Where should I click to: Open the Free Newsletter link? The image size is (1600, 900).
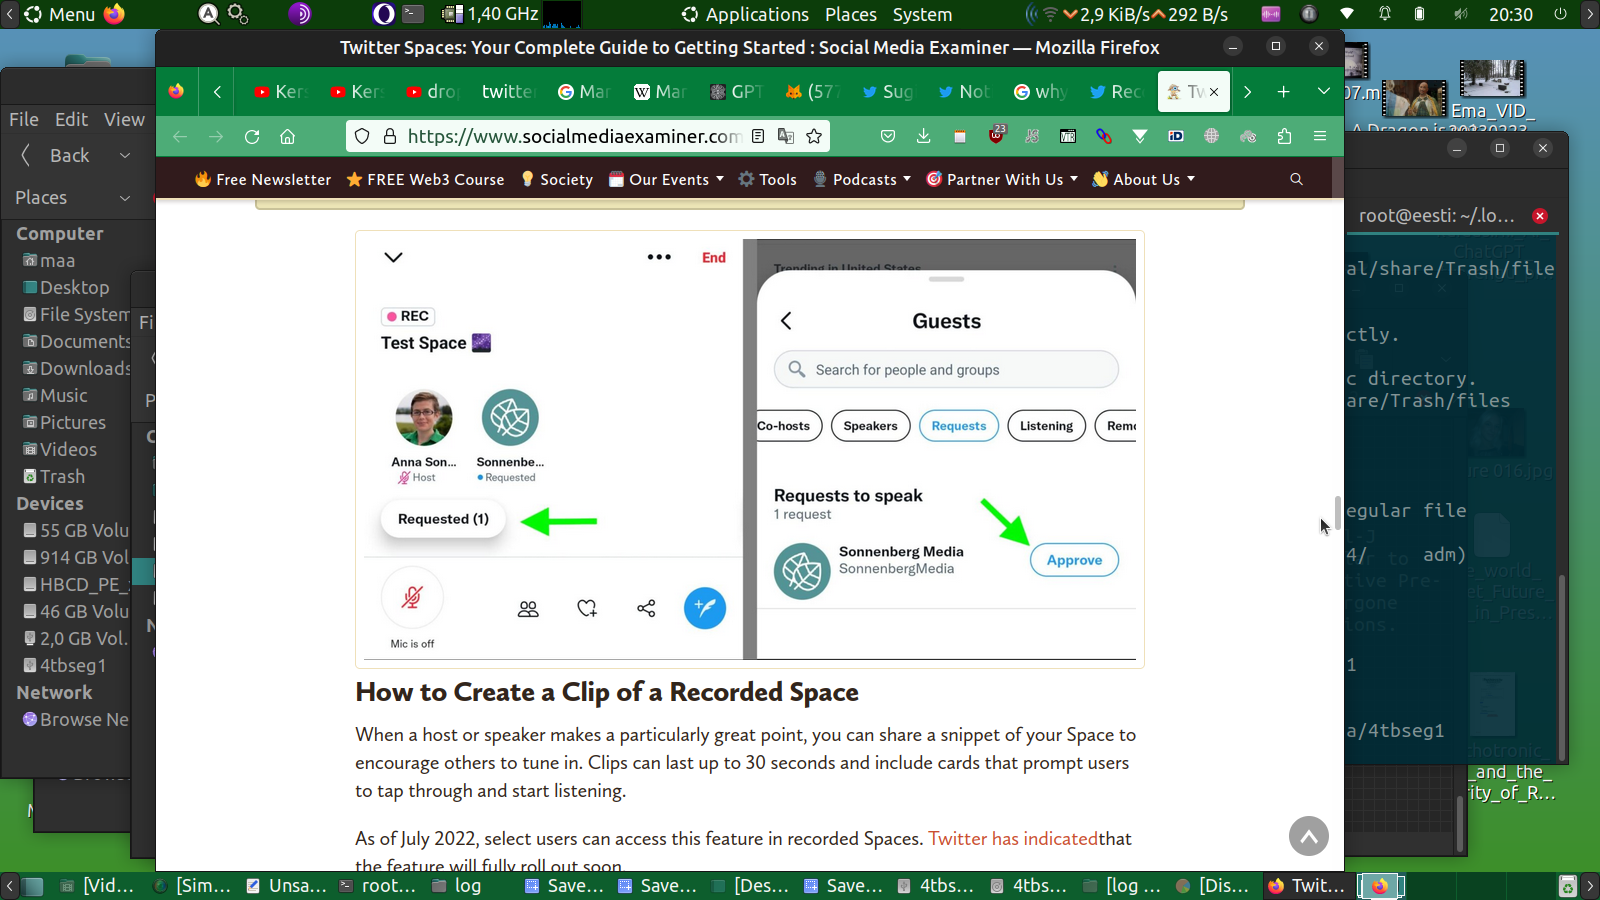tap(263, 180)
